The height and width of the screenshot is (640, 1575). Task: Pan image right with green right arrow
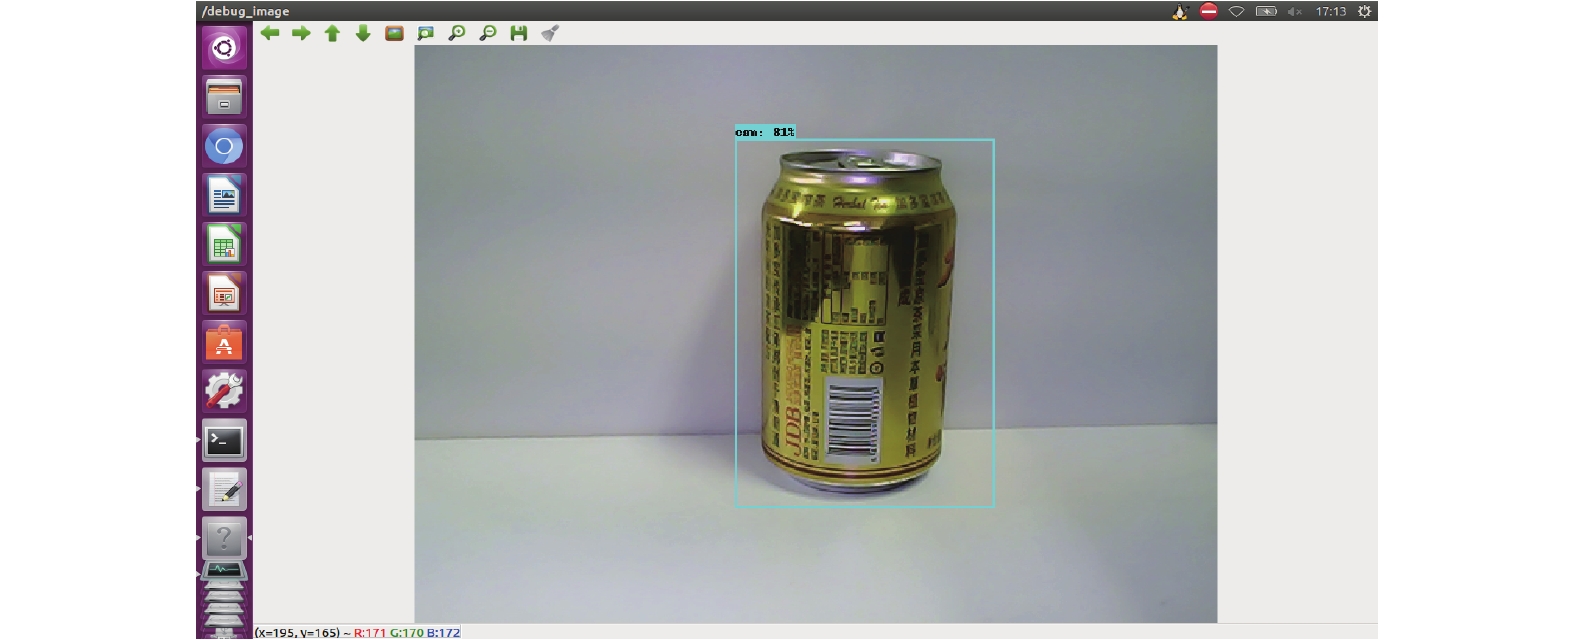coord(301,33)
